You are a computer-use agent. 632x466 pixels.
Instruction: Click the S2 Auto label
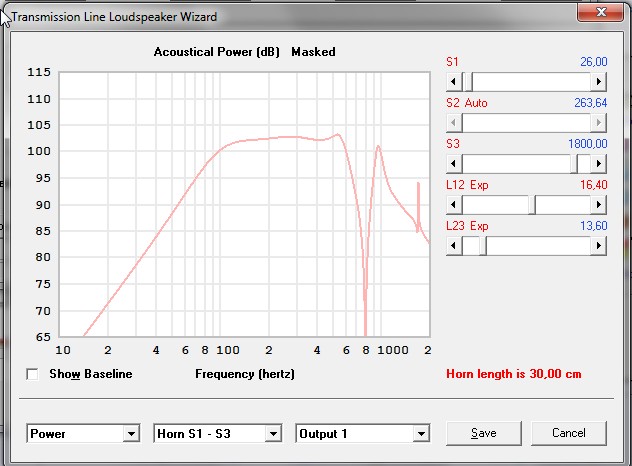tap(467, 103)
